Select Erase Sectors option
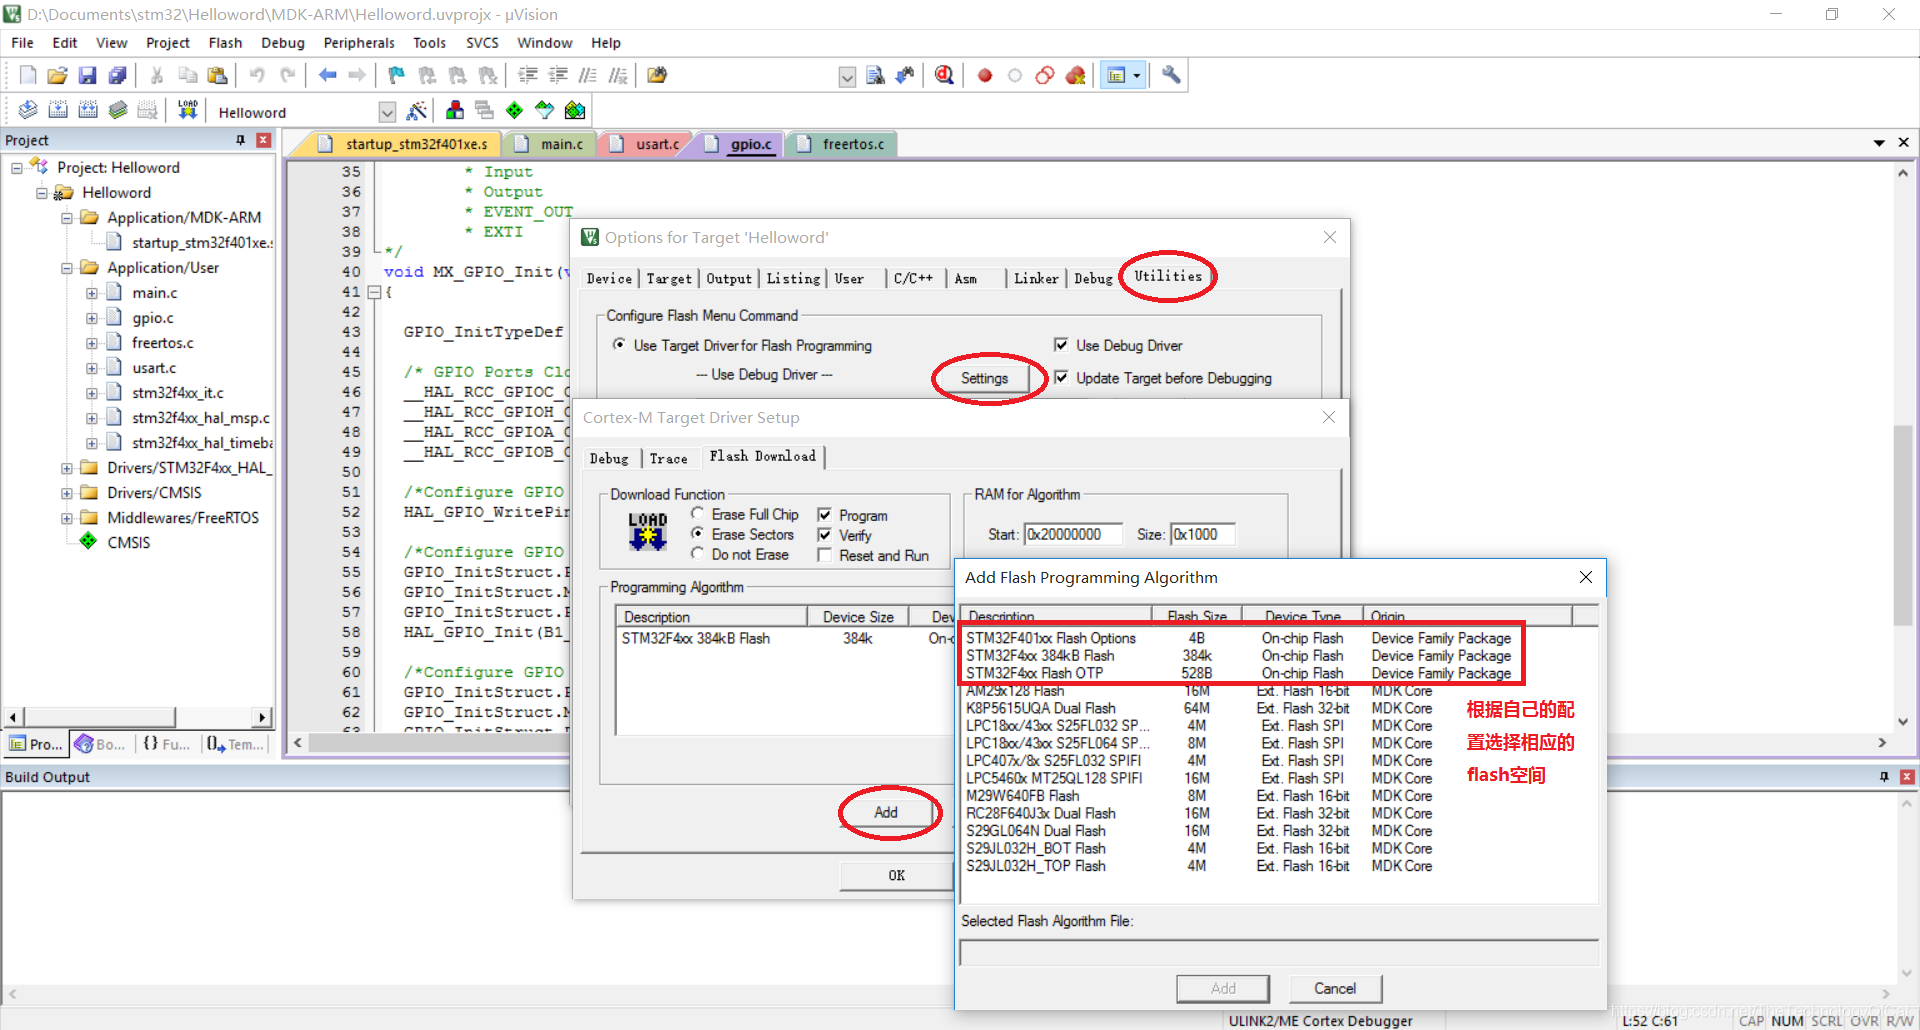The image size is (1920, 1030). click(698, 534)
